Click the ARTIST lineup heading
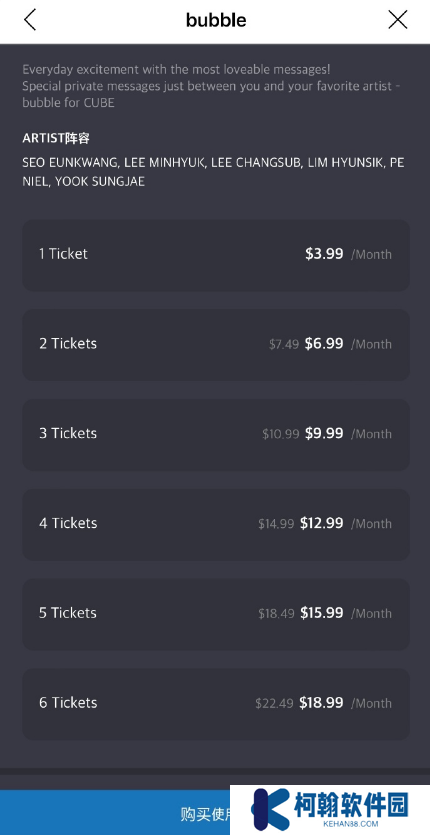This screenshot has width=430, height=835. tap(56, 138)
